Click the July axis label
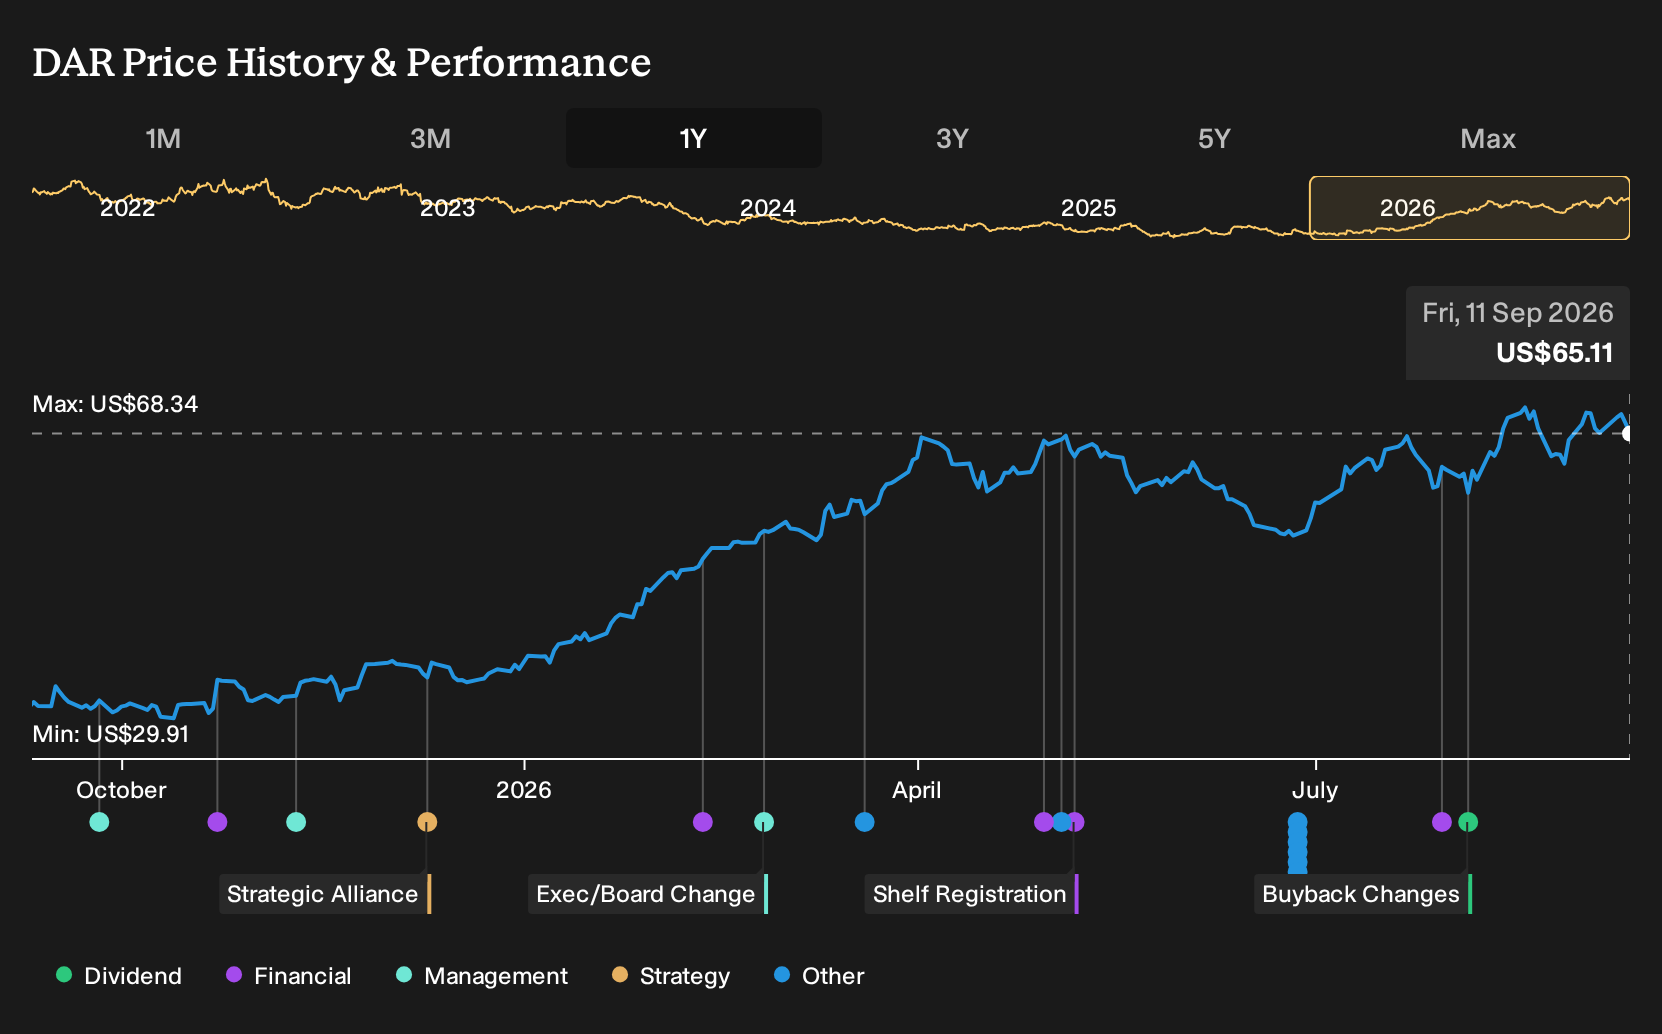Image resolution: width=1662 pixels, height=1034 pixels. tap(1315, 790)
